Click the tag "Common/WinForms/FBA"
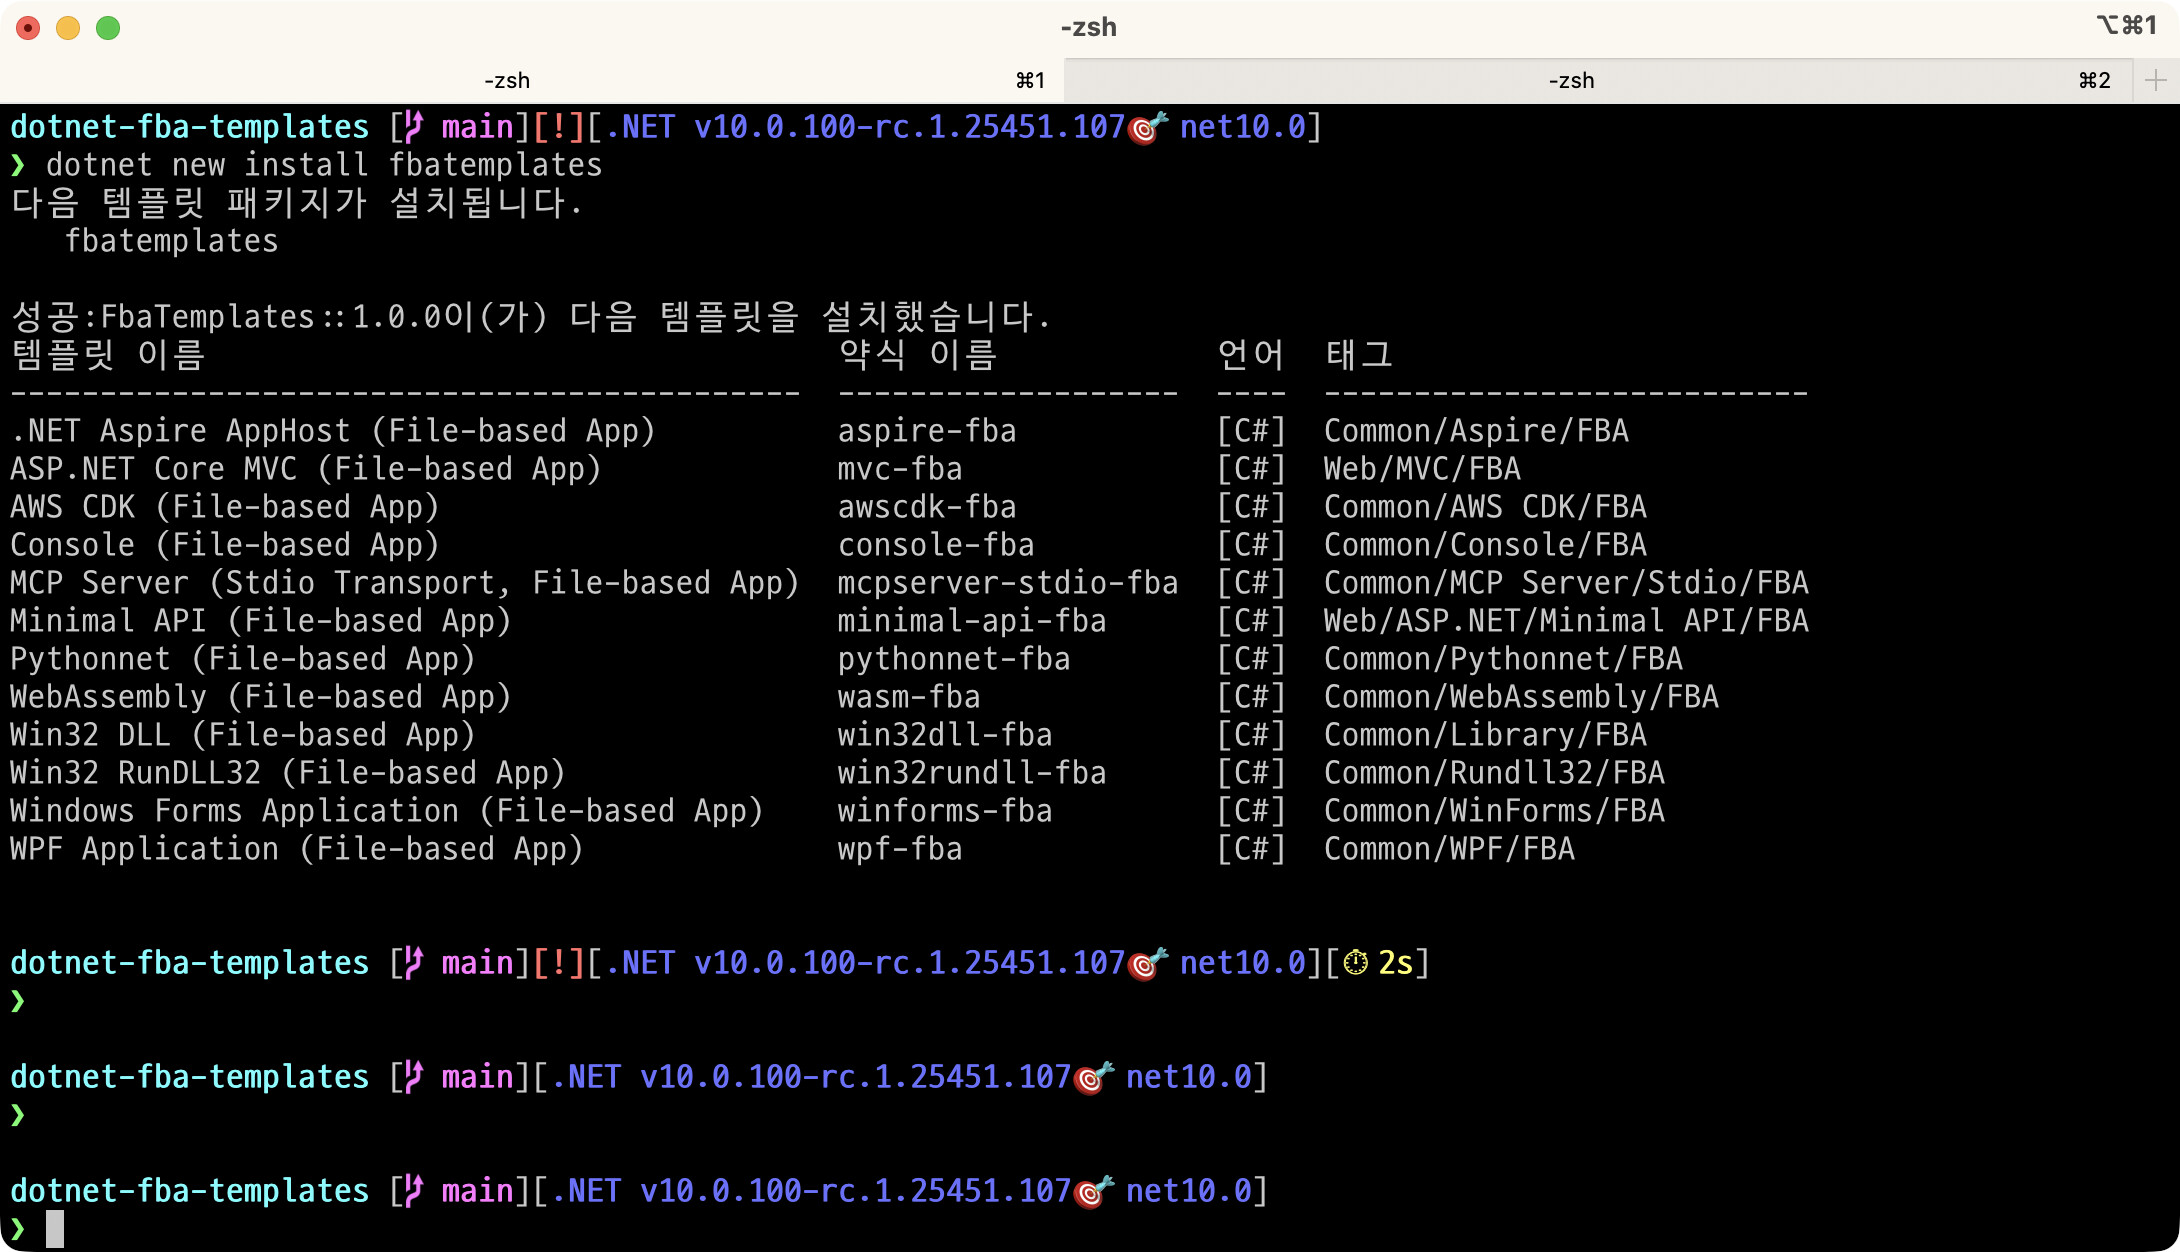The width and height of the screenshot is (2180, 1252). point(1494,811)
